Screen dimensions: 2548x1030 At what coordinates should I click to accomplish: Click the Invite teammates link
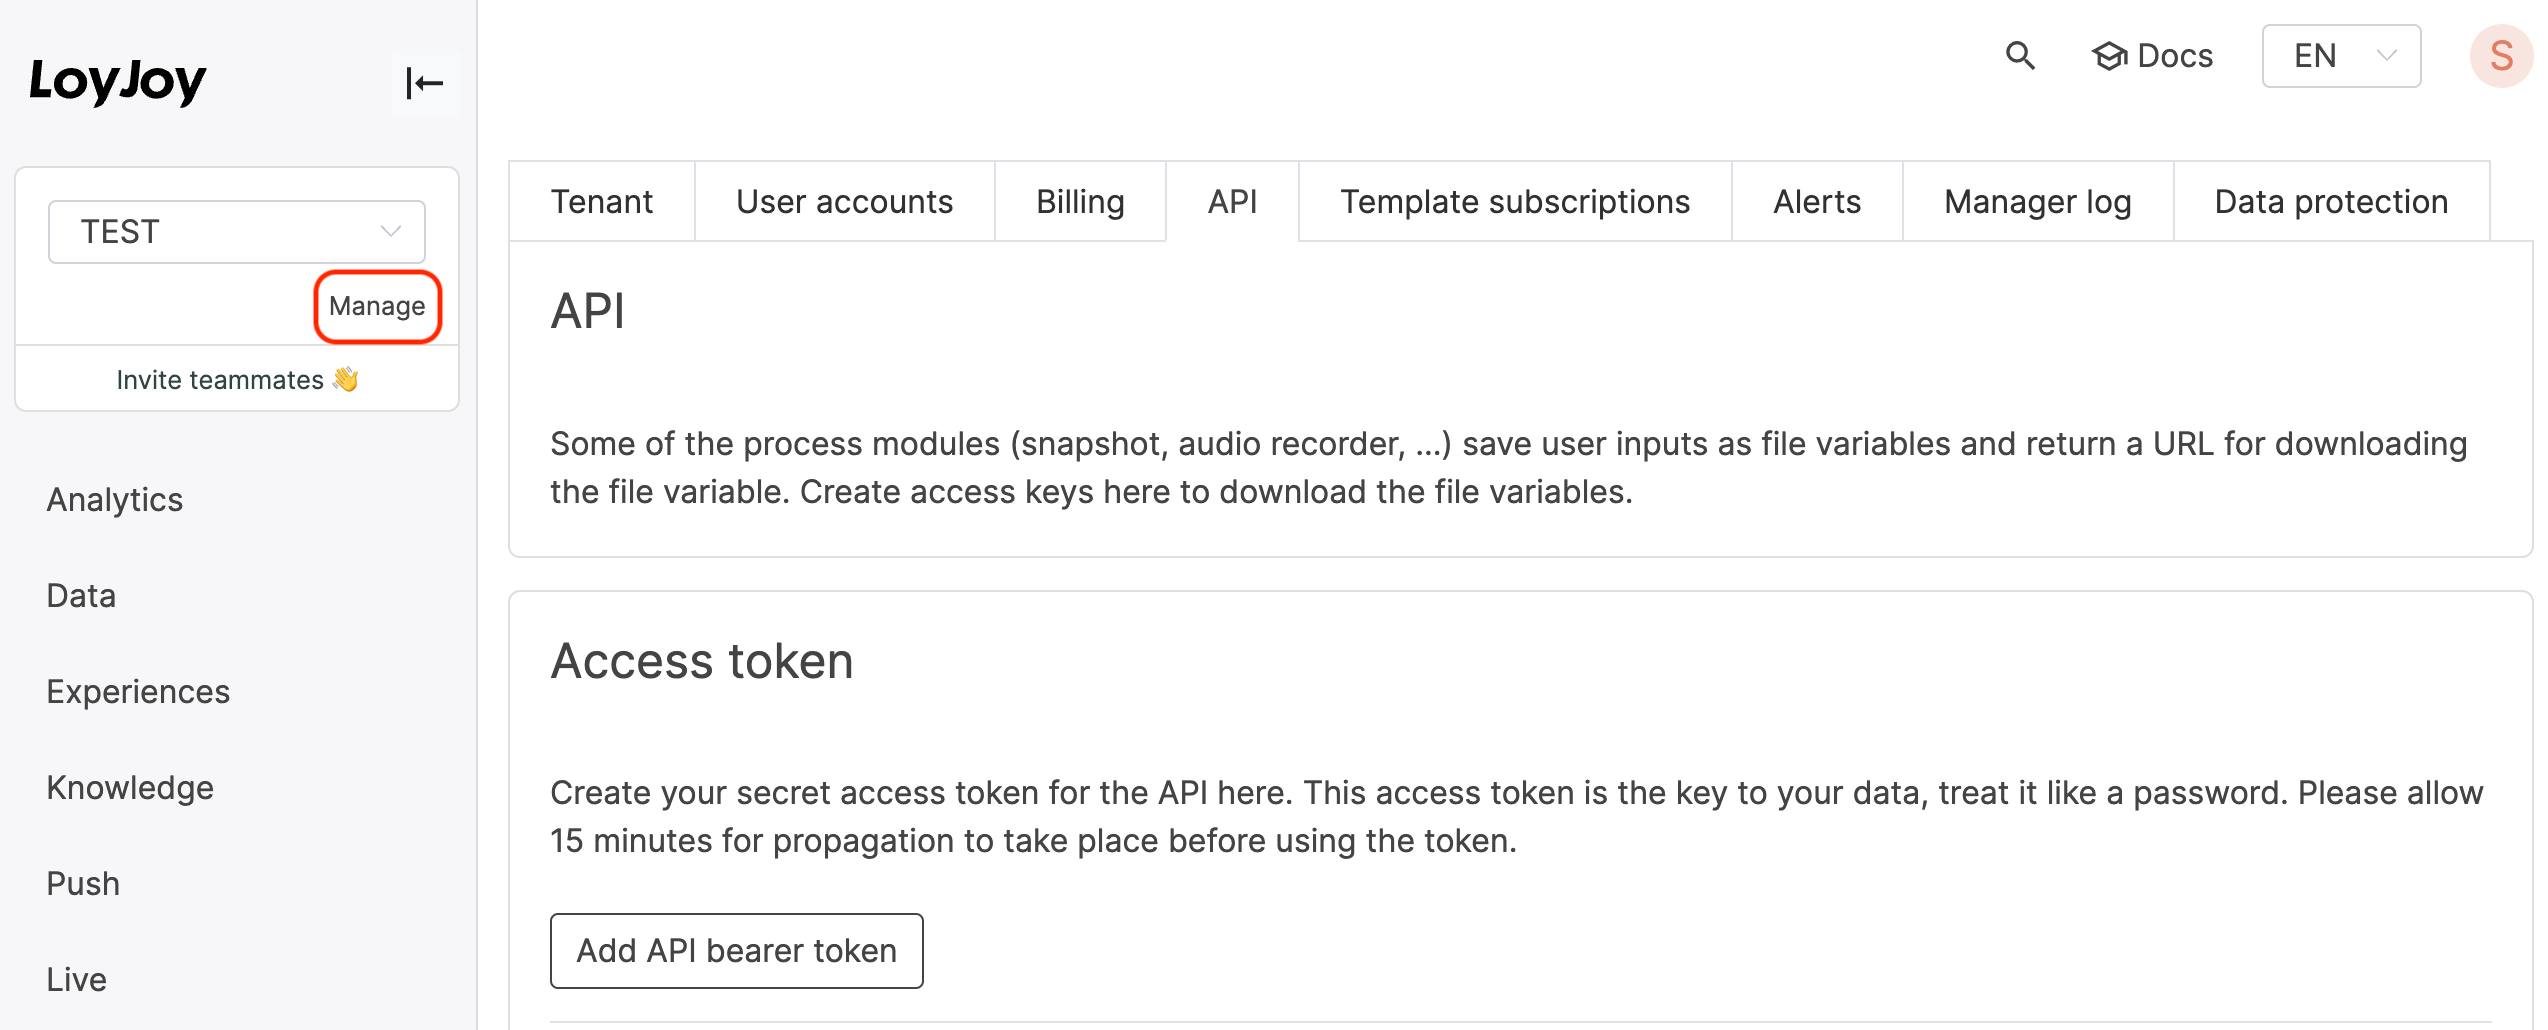[x=237, y=379]
